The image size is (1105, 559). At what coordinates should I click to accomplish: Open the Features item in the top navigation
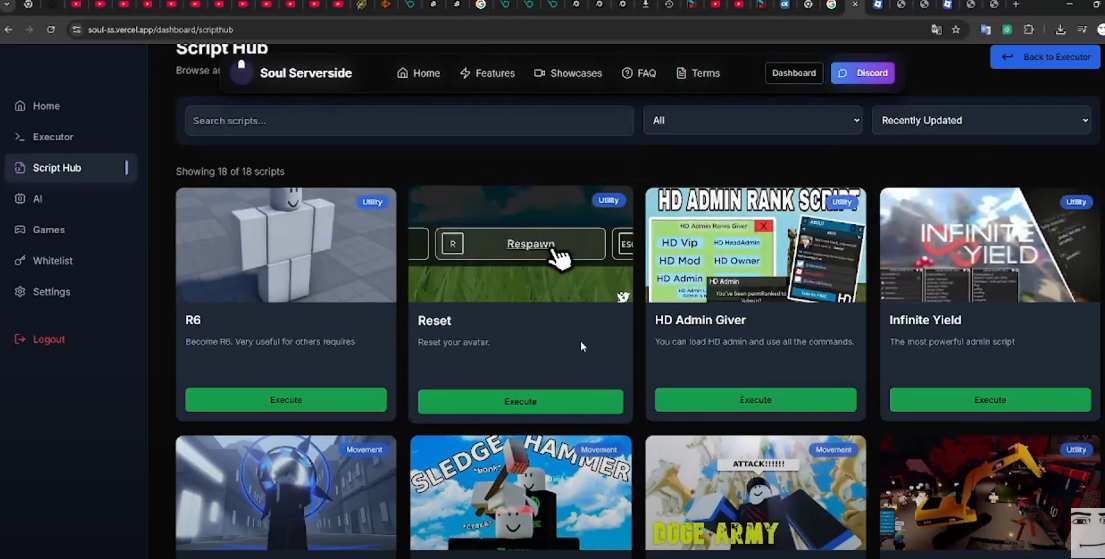(x=487, y=73)
